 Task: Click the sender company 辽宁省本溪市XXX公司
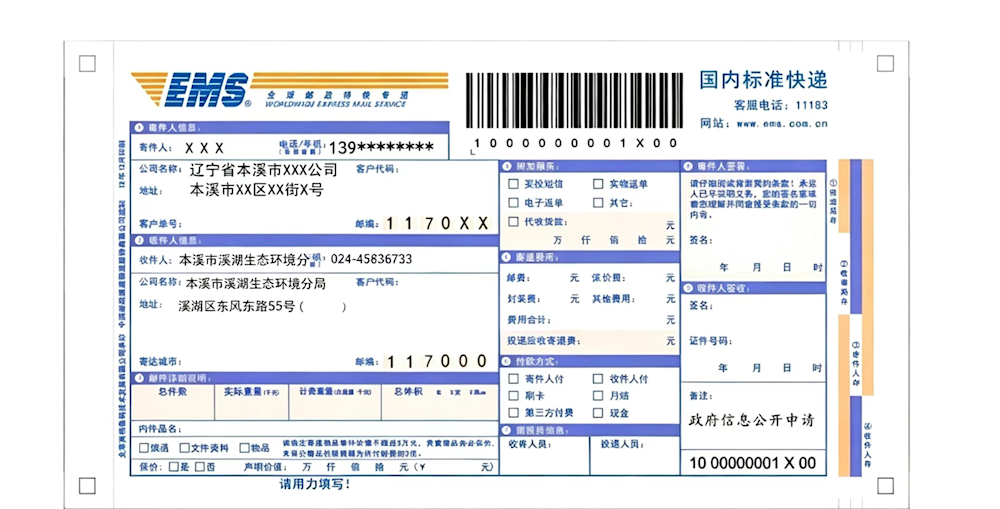(263, 170)
